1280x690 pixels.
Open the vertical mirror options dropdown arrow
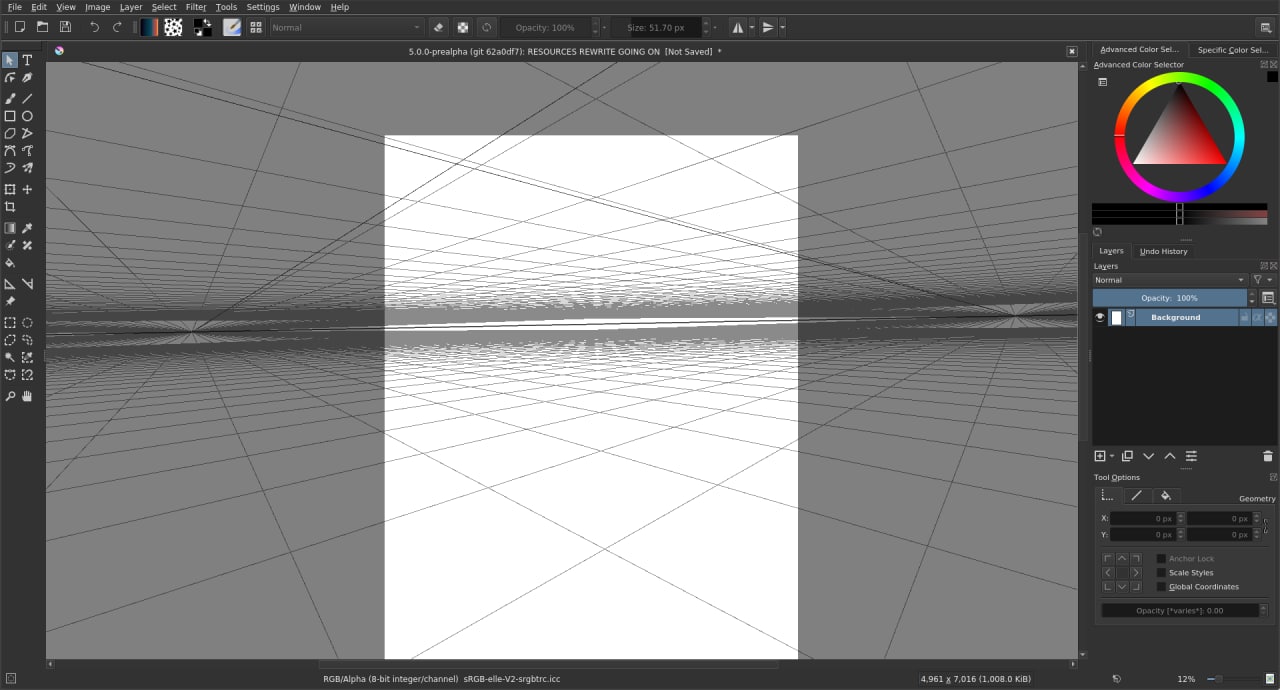782,27
